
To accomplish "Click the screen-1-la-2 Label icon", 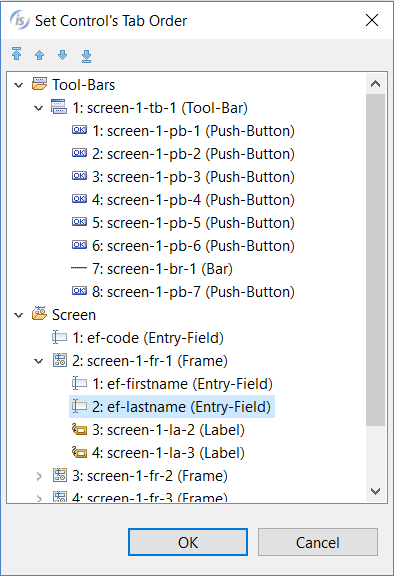I will coord(79,429).
